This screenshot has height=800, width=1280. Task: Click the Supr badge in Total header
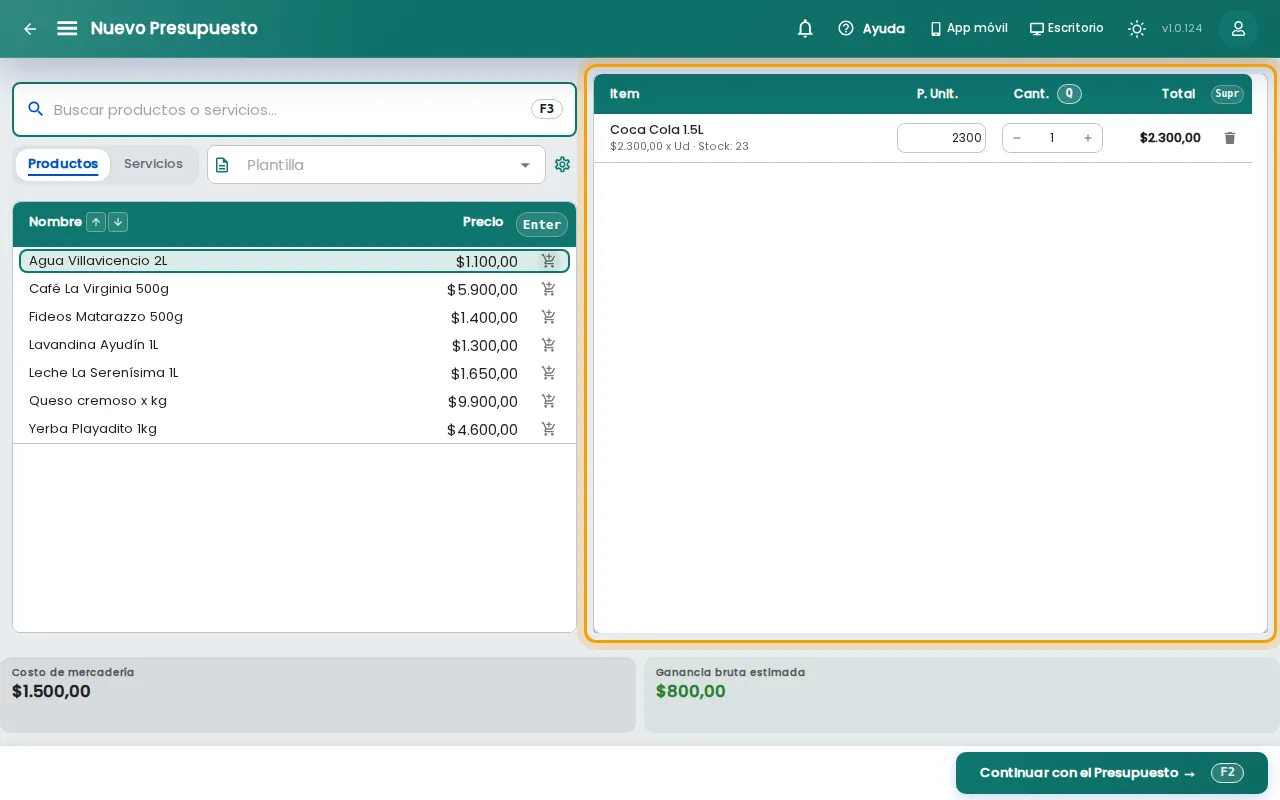point(1227,94)
